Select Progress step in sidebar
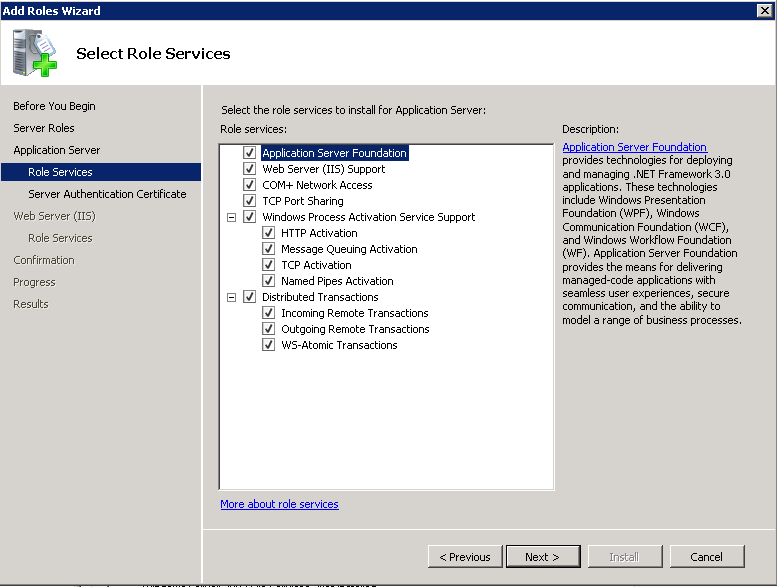 pos(34,282)
